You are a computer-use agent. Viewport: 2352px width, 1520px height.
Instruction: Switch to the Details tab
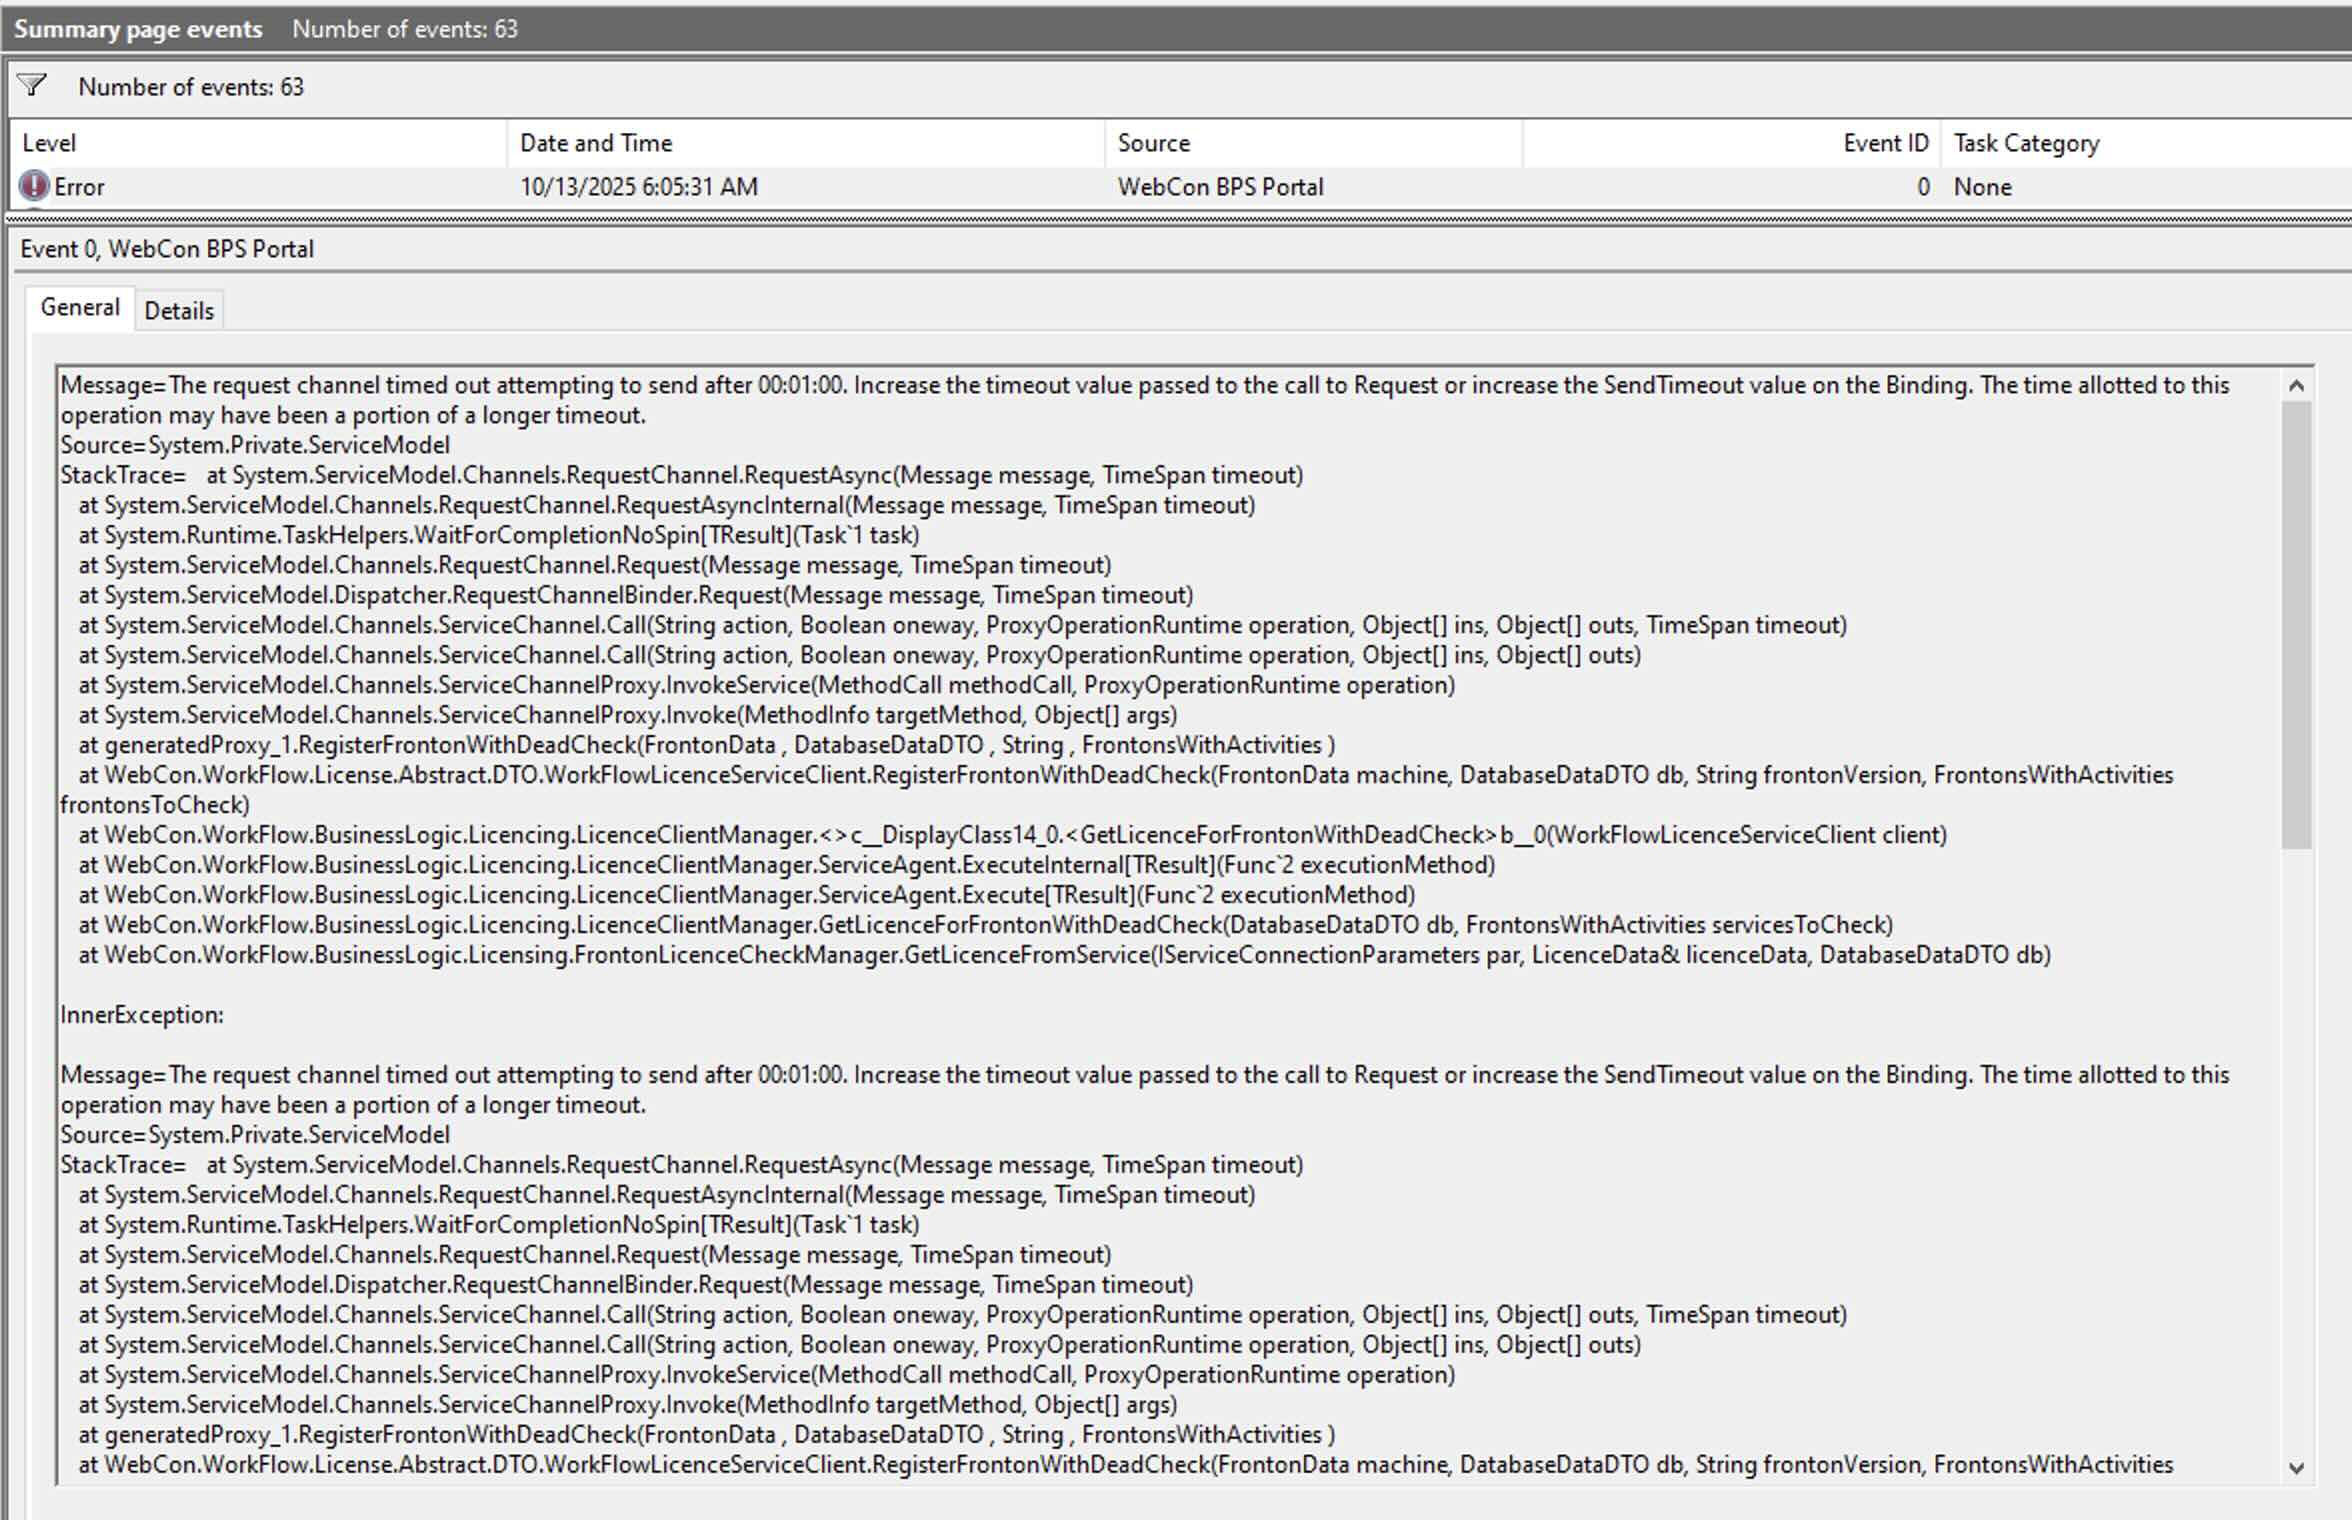tap(179, 311)
